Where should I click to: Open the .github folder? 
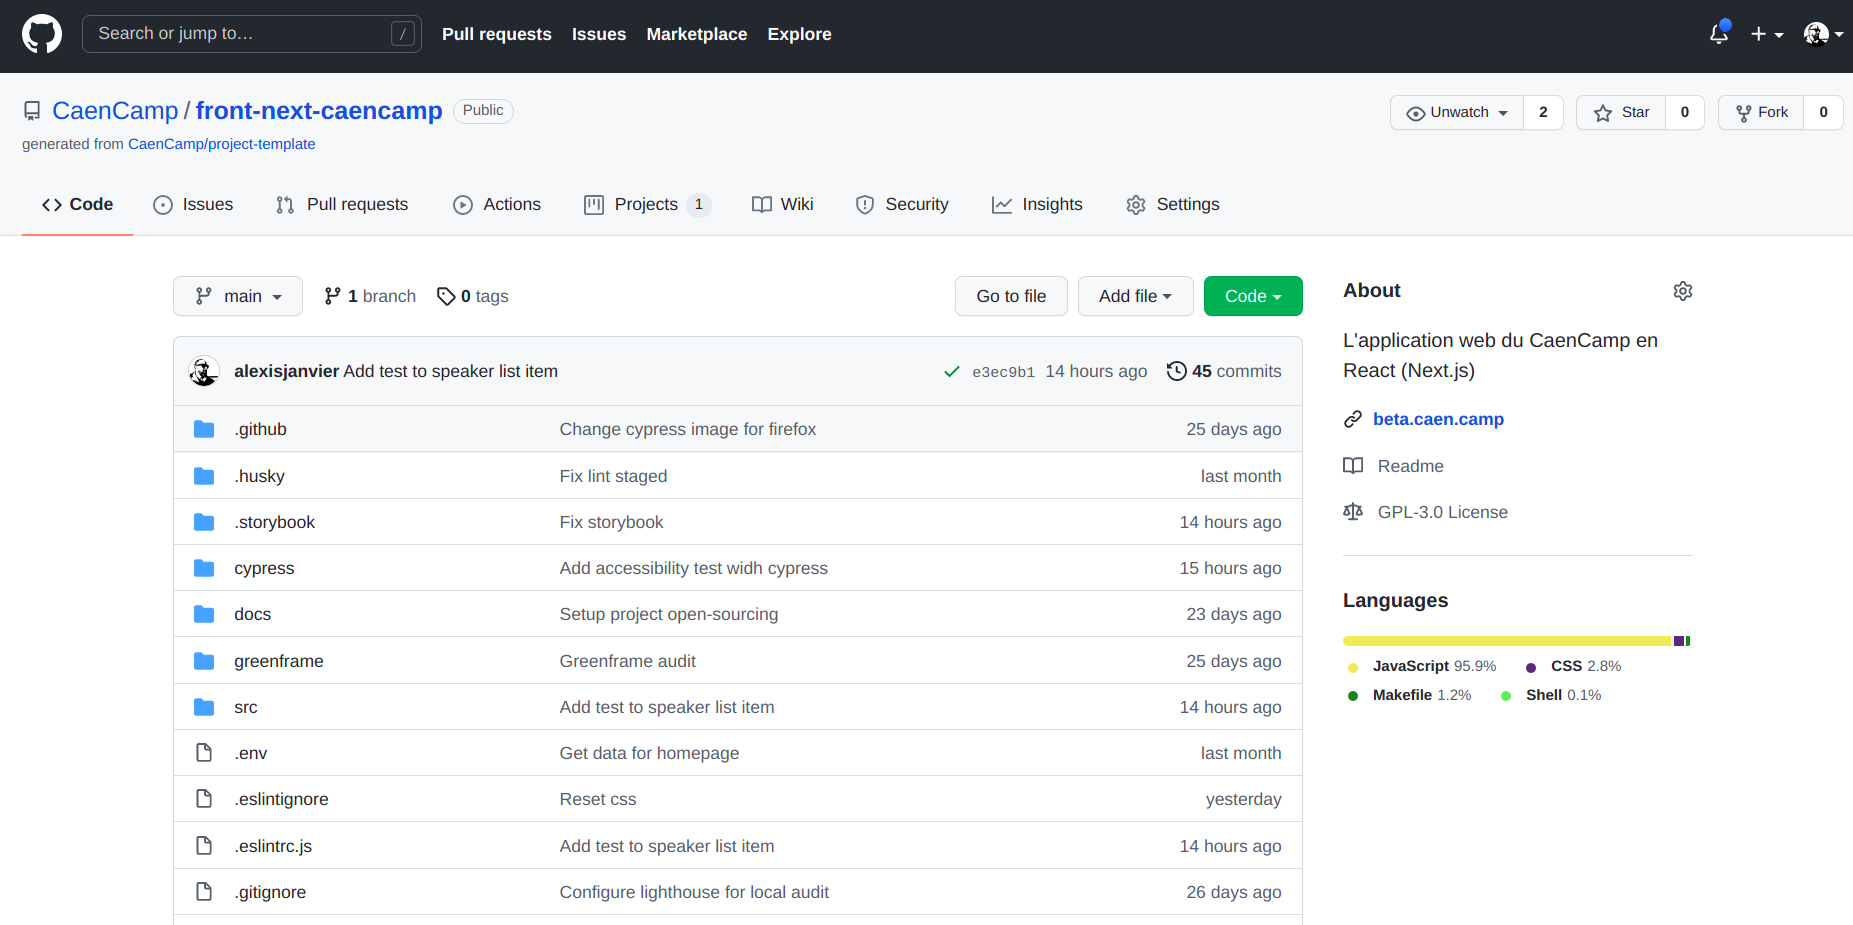pyautogui.click(x=261, y=429)
